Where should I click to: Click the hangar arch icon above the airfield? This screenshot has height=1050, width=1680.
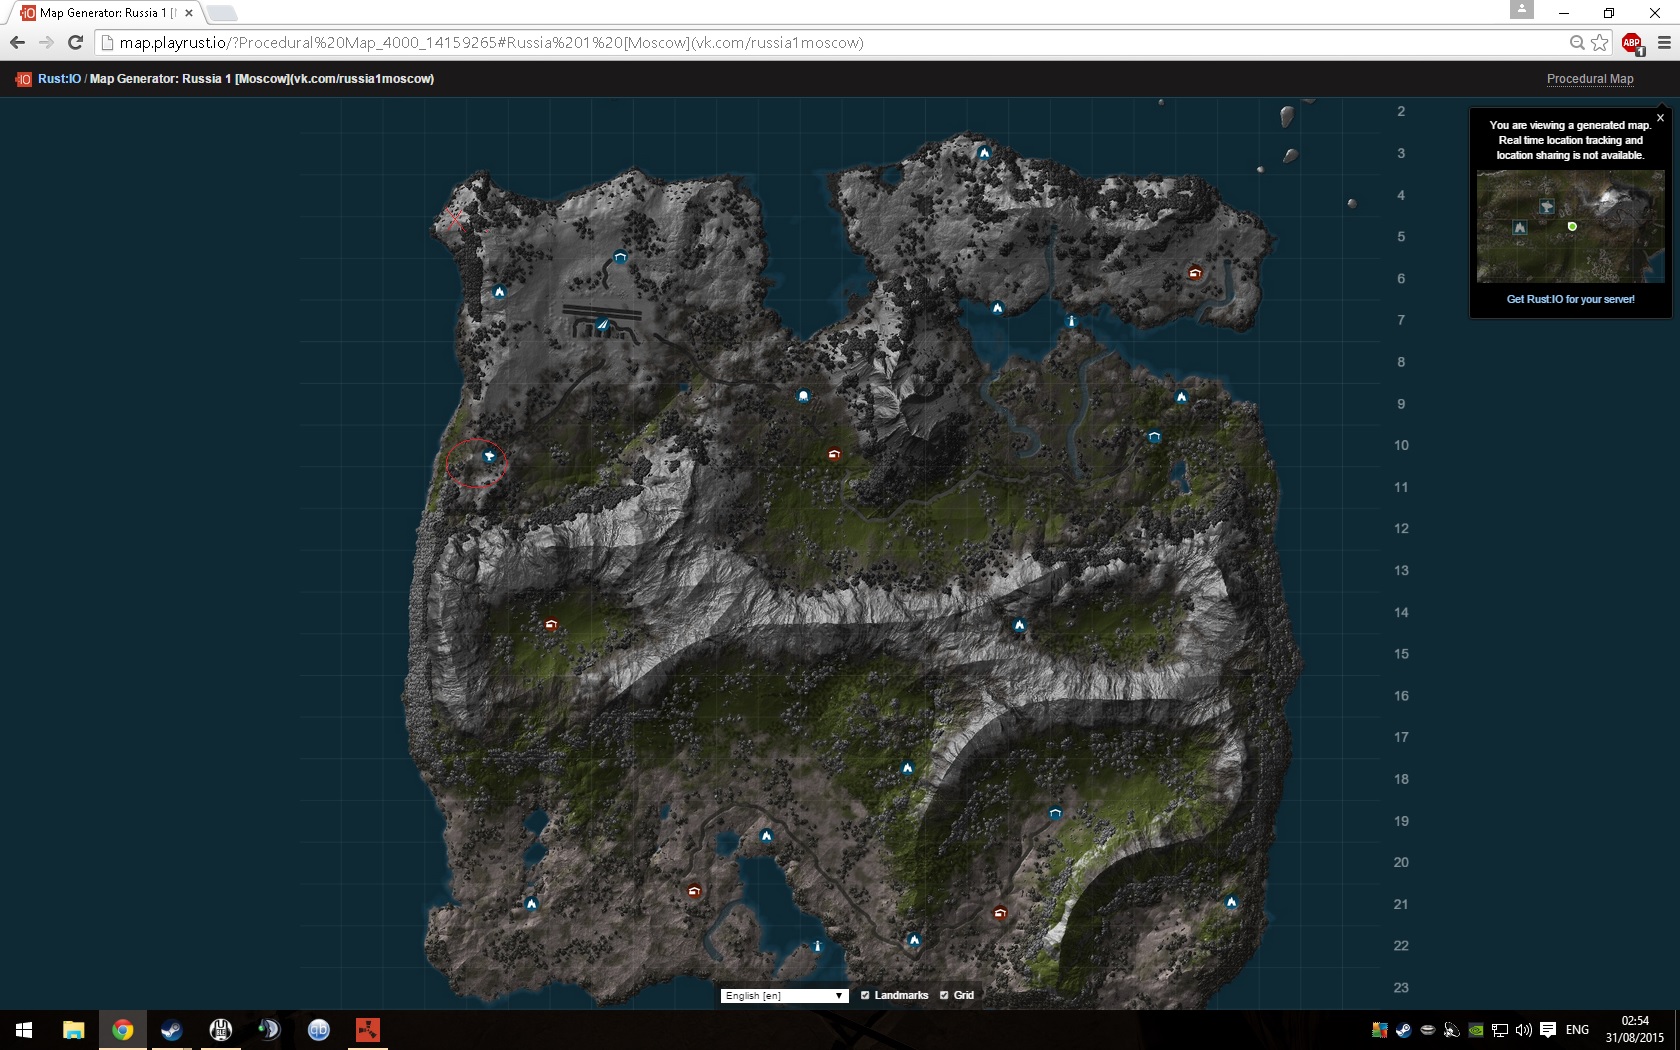(x=620, y=257)
